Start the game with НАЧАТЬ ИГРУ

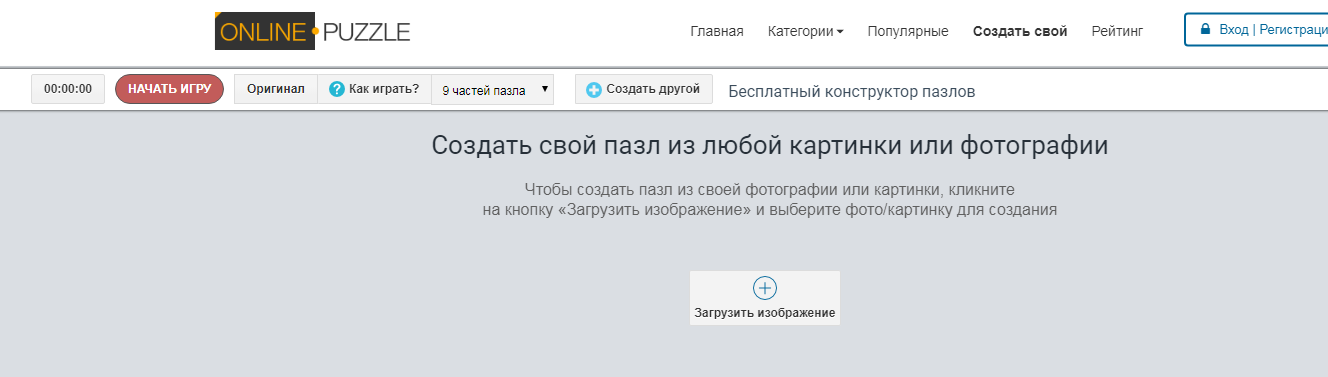169,89
